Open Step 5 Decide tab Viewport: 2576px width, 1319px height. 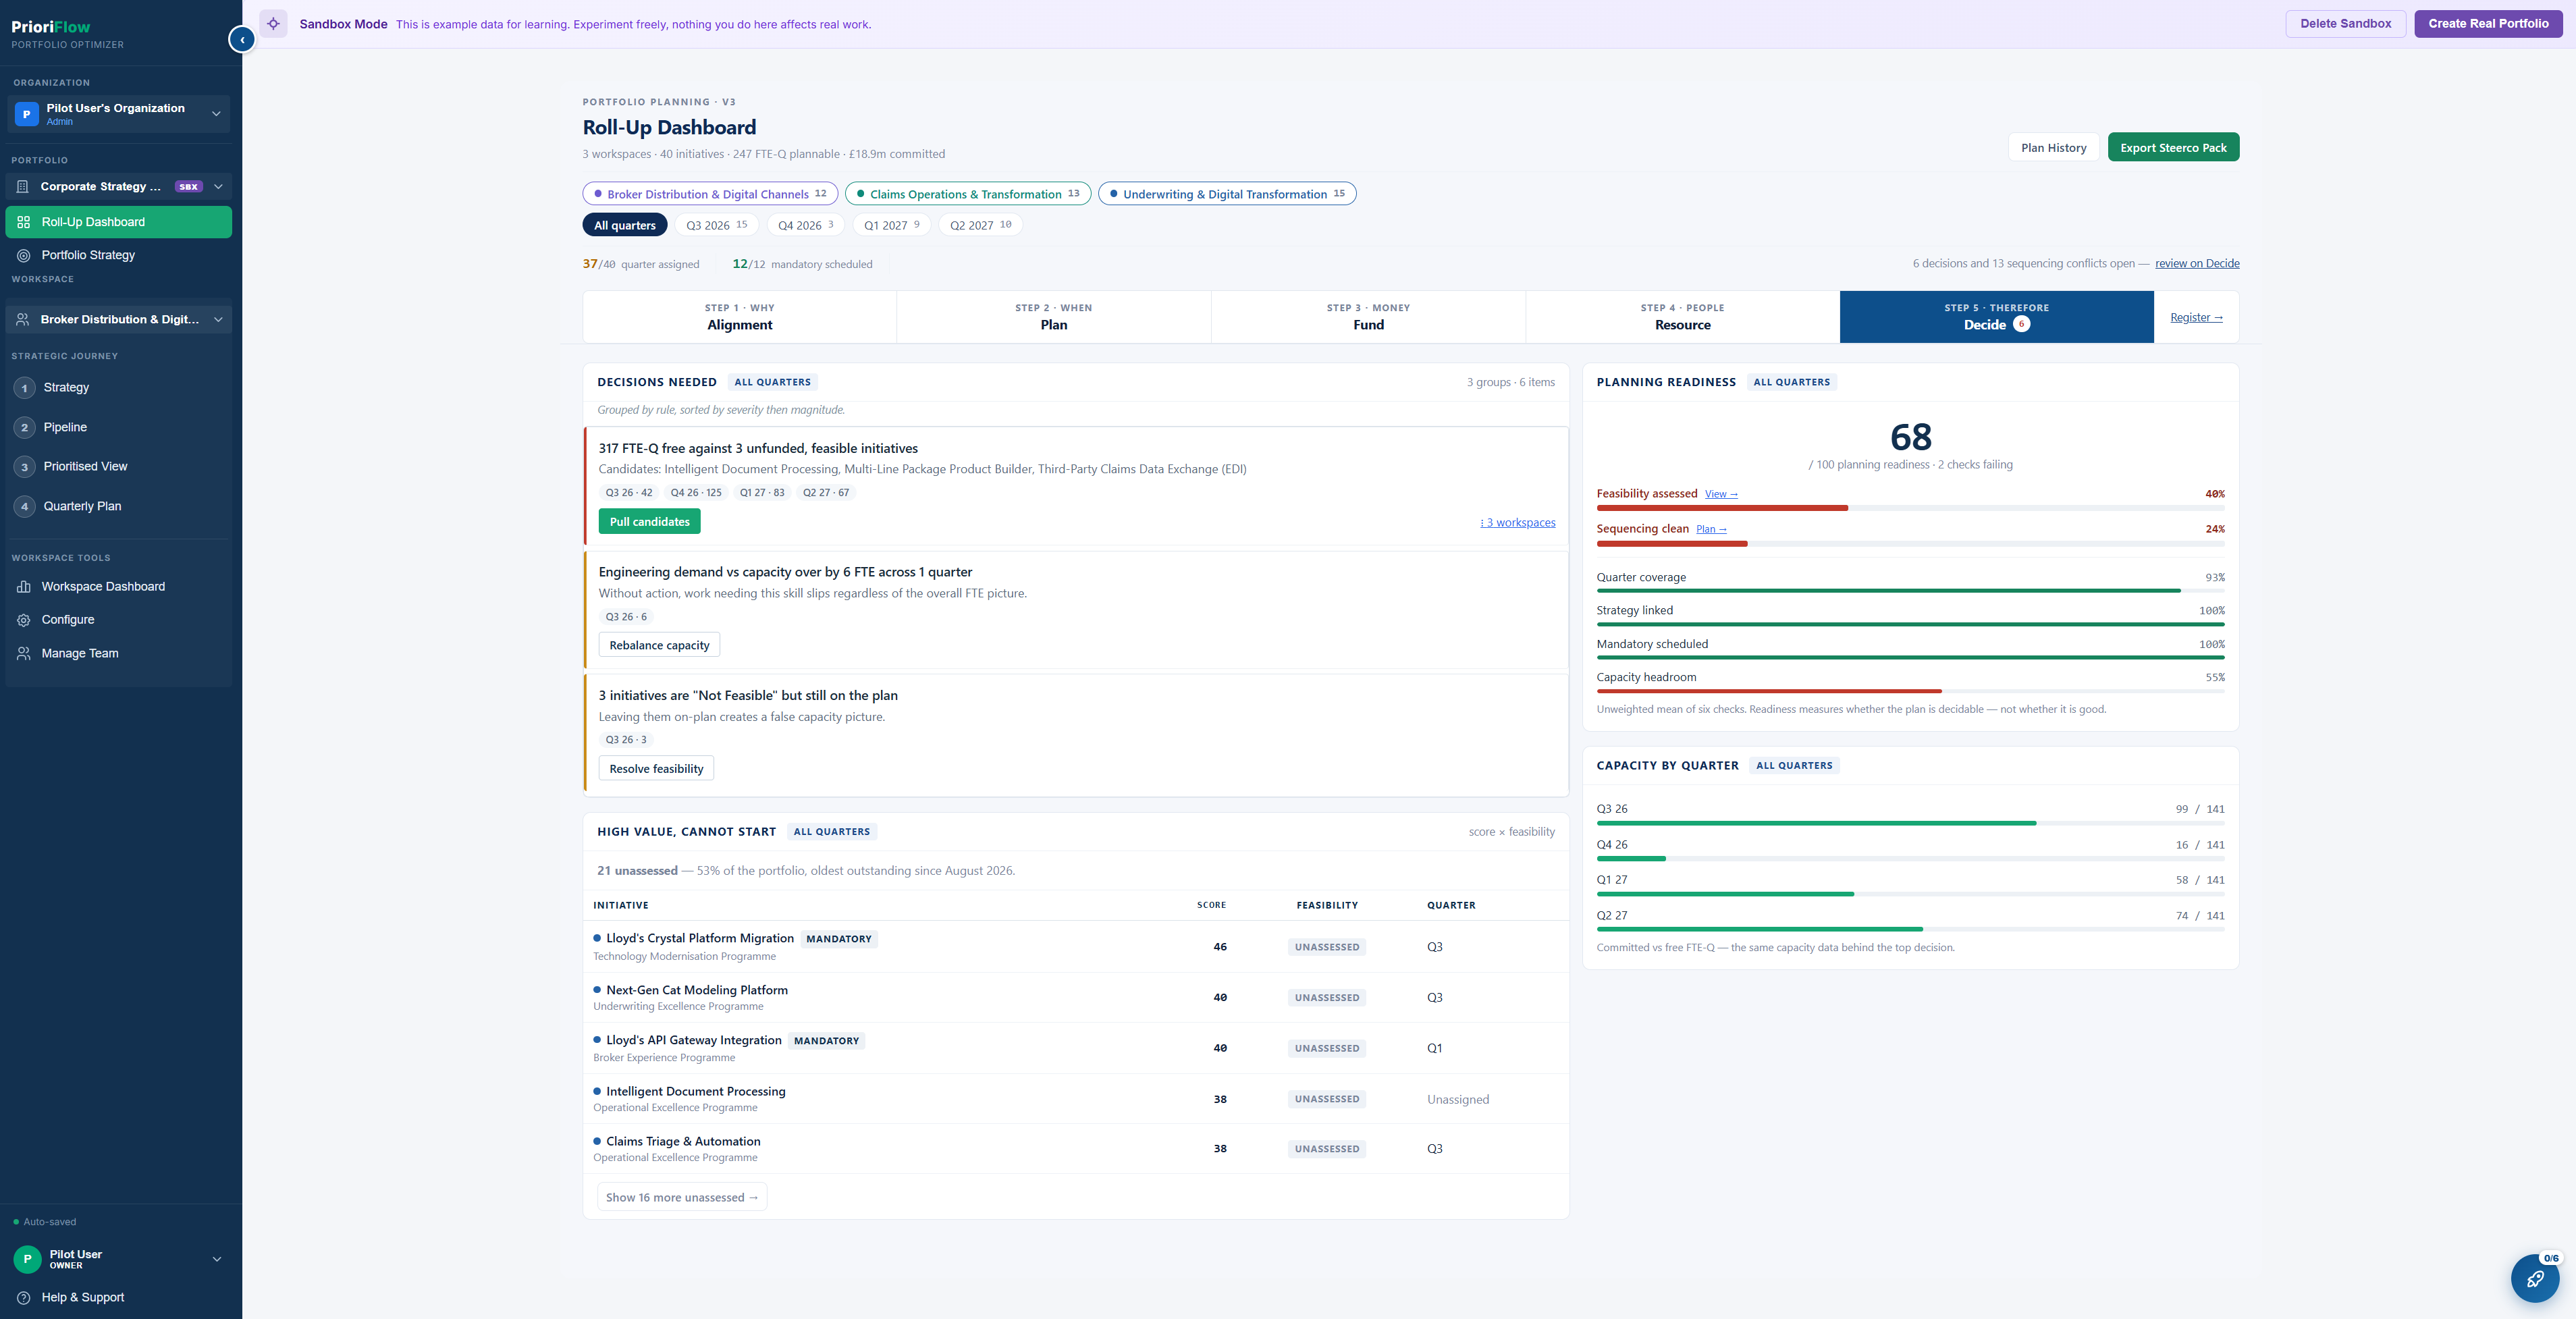[x=1997, y=317]
